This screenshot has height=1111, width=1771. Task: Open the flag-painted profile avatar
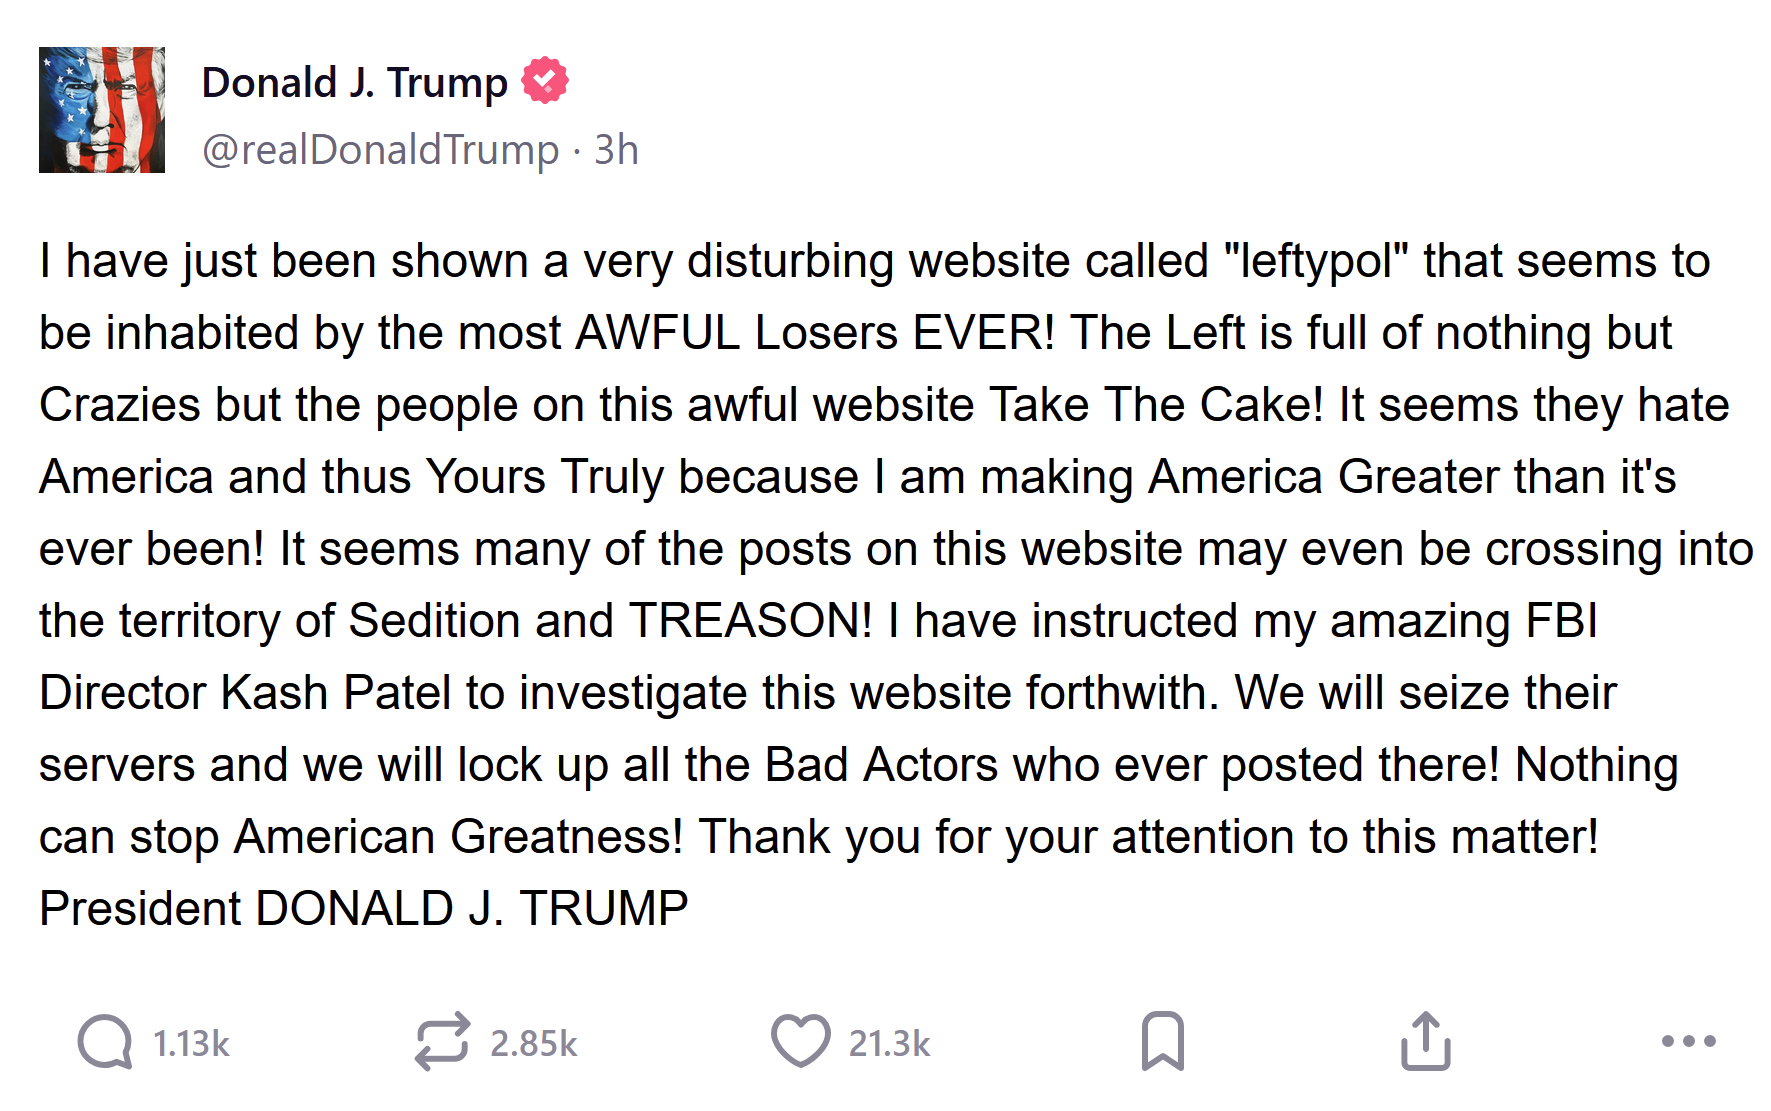tap(102, 110)
